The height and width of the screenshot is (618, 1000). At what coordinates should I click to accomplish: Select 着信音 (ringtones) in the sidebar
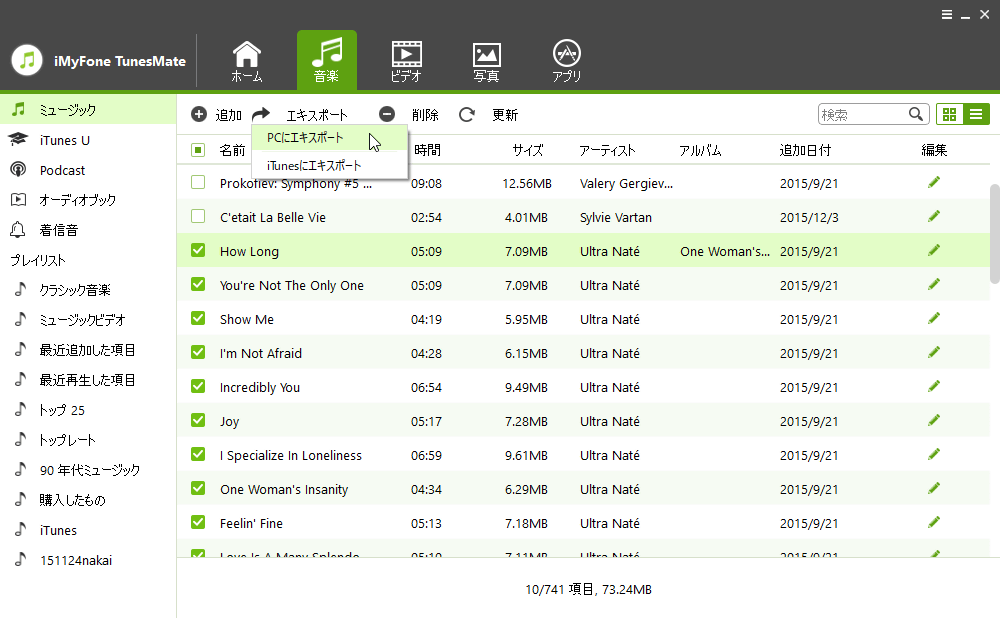[88, 230]
